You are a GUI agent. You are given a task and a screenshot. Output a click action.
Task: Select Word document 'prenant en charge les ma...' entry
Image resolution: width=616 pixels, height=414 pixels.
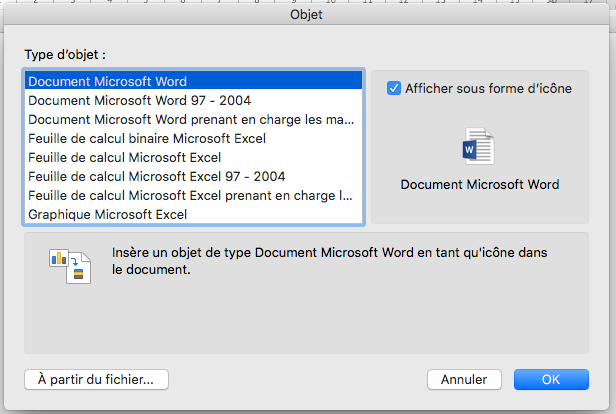193,119
